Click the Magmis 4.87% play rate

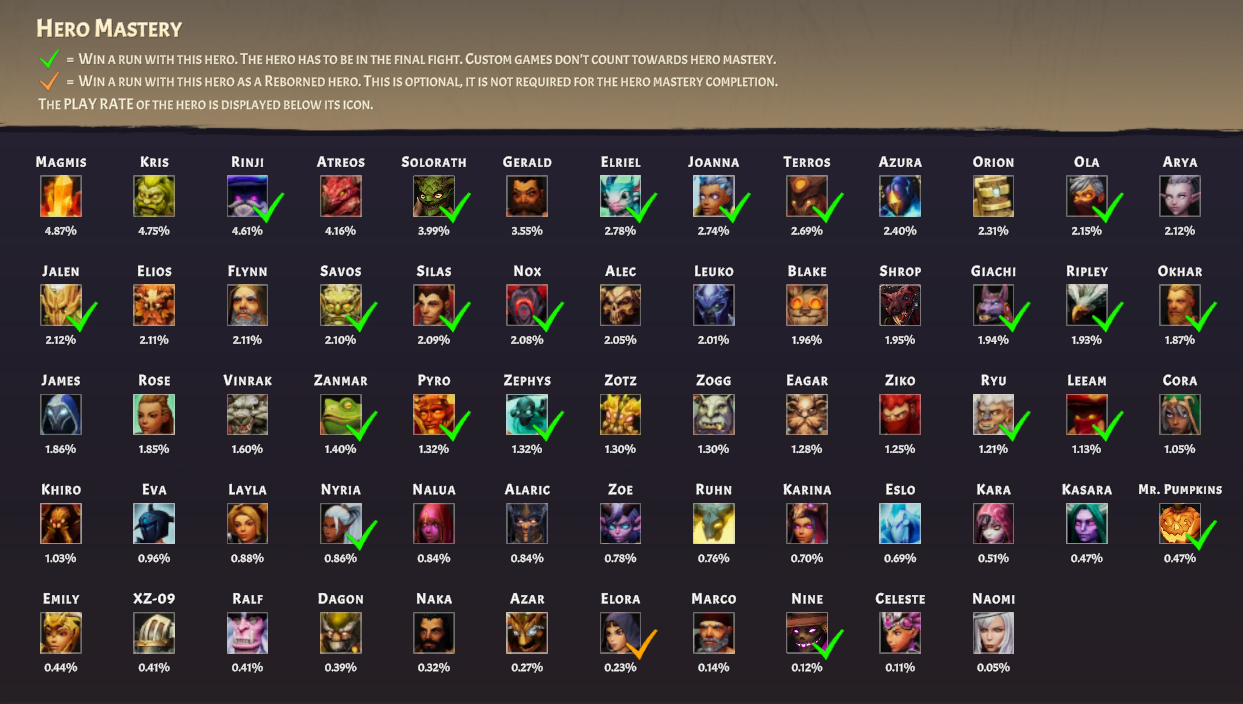tap(61, 231)
